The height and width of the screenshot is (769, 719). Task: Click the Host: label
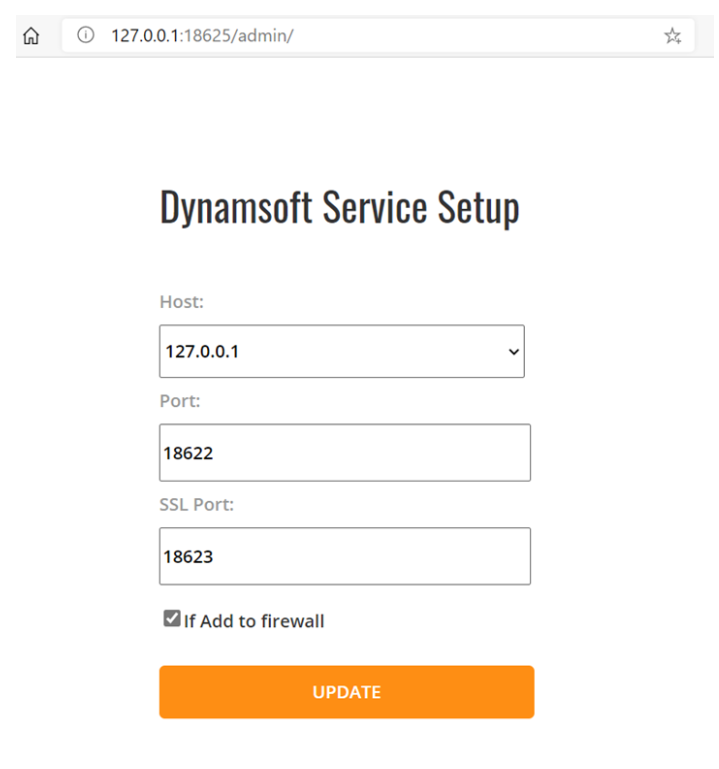click(x=181, y=302)
